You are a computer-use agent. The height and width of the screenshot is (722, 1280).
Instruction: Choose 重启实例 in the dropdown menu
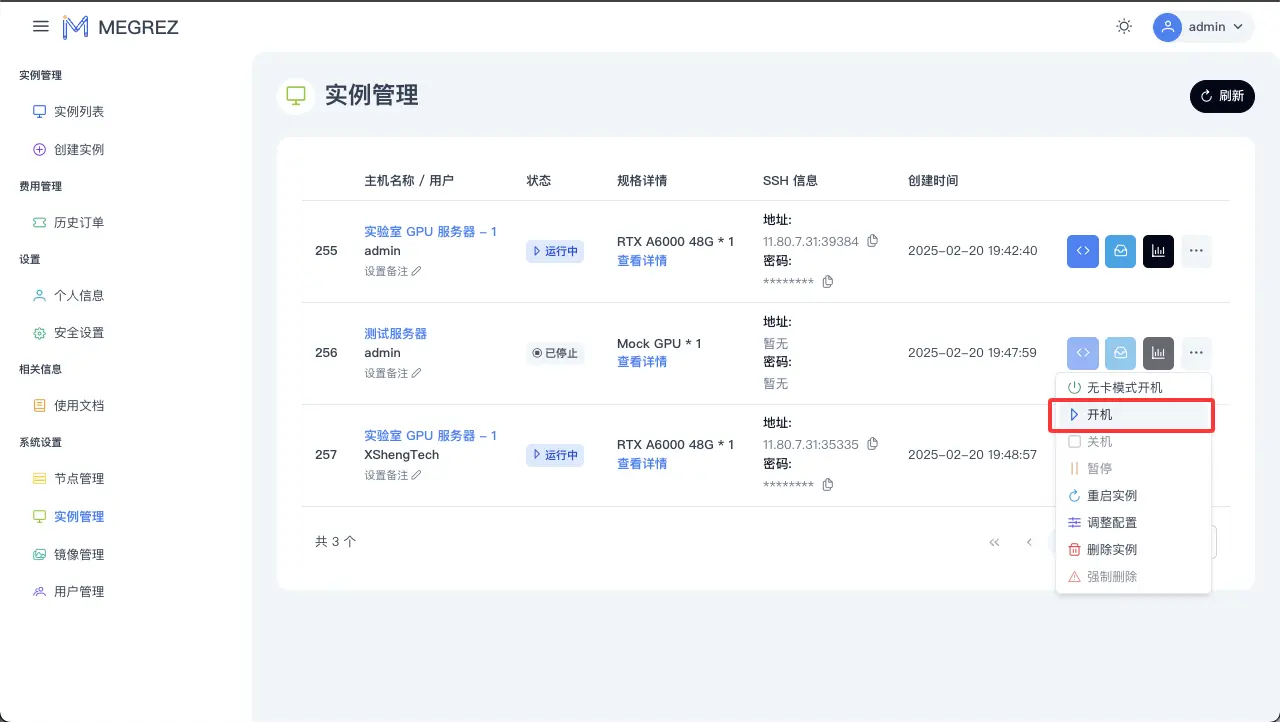(x=1111, y=496)
